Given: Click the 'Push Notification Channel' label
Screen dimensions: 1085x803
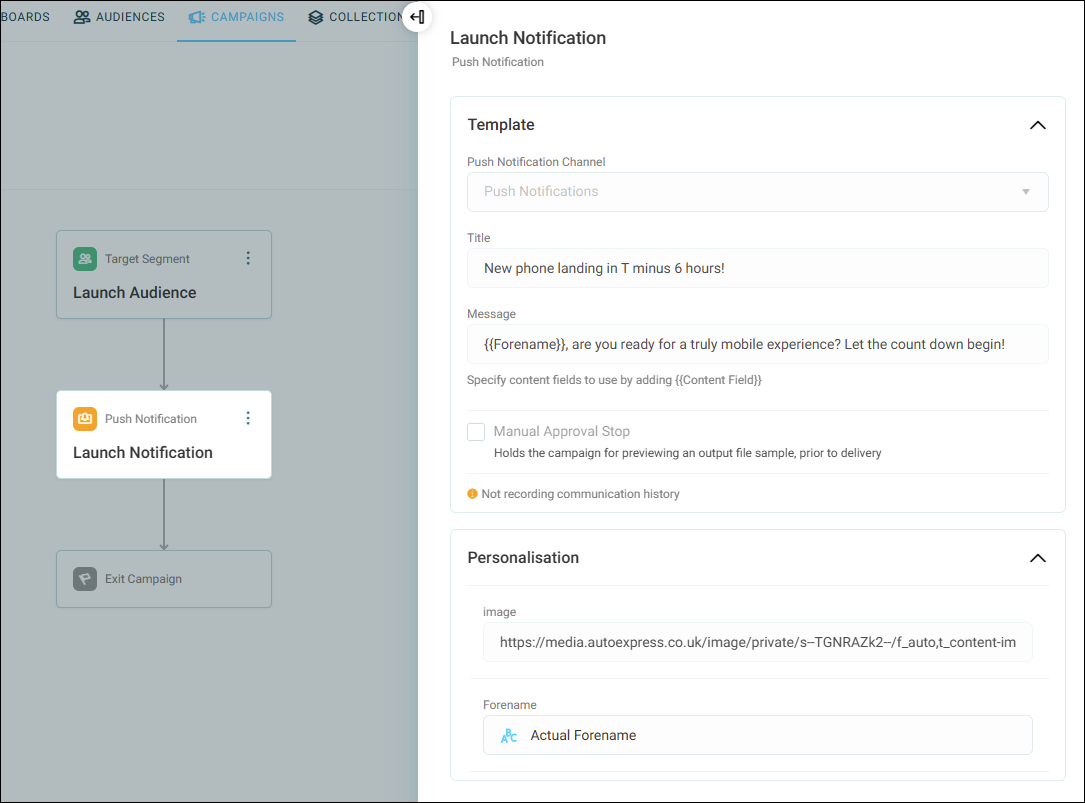Looking at the screenshot, I should [536, 162].
